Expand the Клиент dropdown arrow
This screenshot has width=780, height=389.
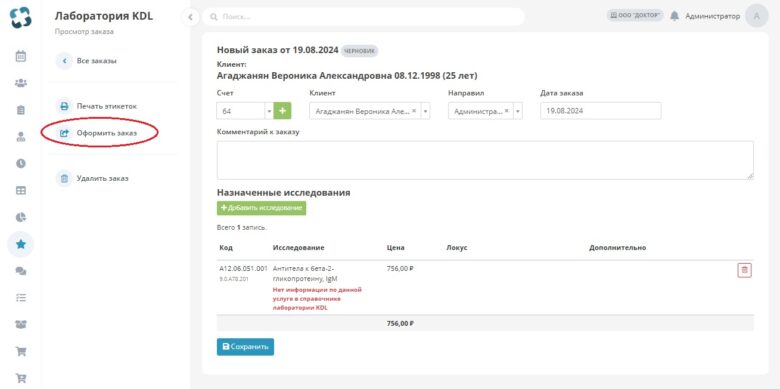point(425,111)
